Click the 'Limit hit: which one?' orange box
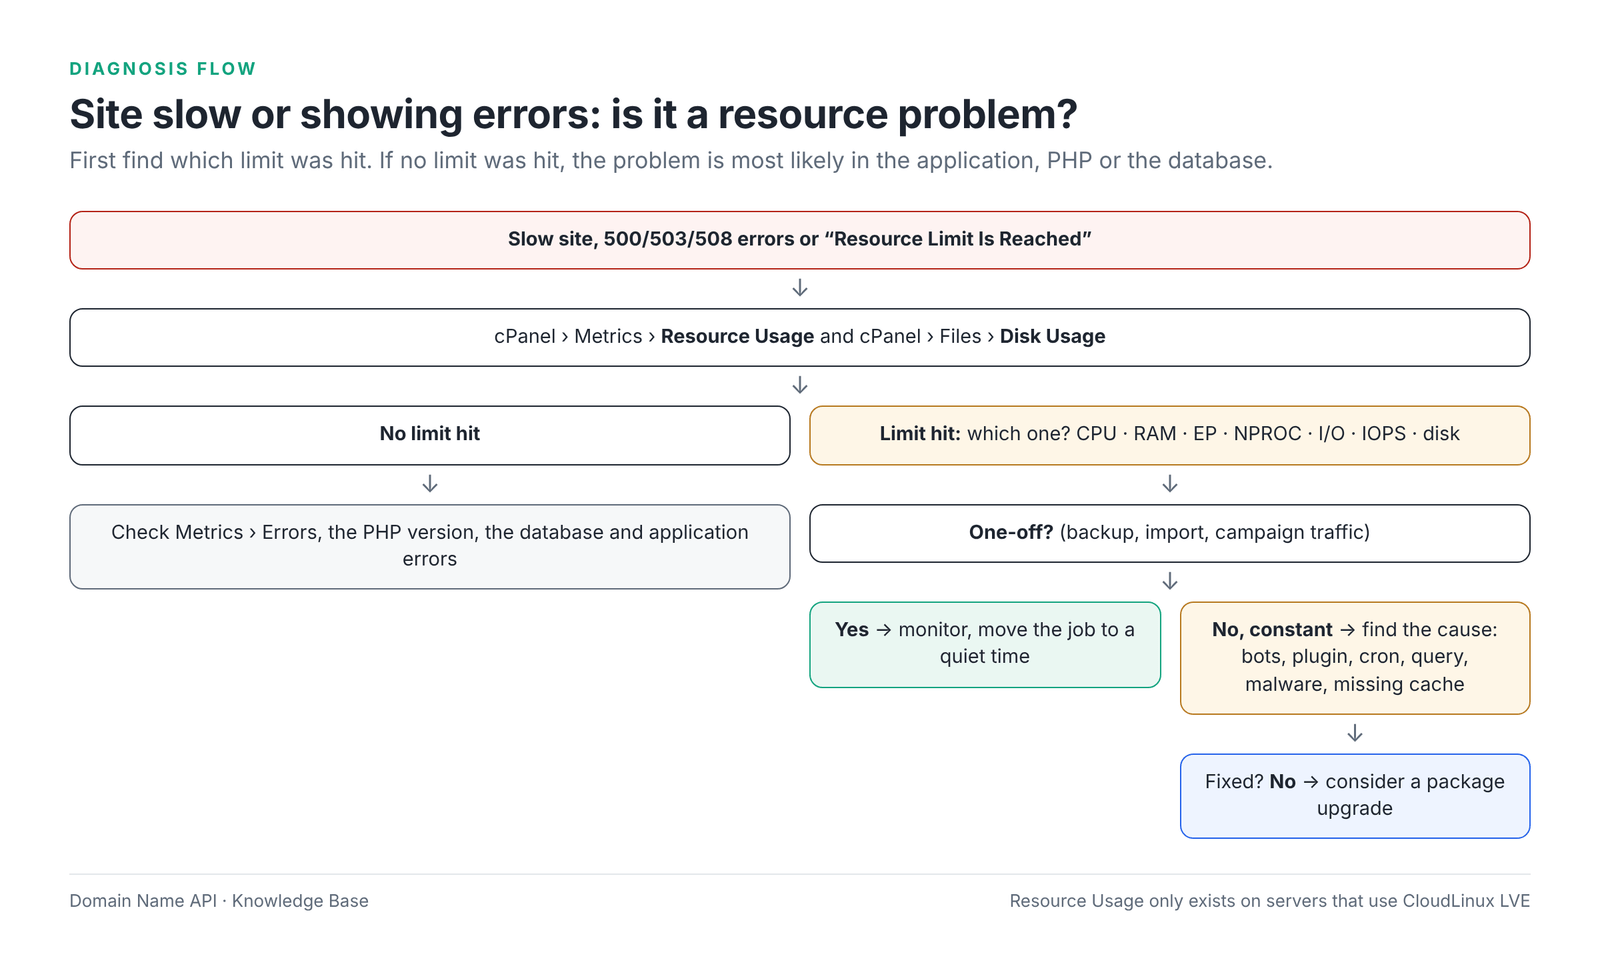This screenshot has height=971, width=1600. (x=1170, y=435)
